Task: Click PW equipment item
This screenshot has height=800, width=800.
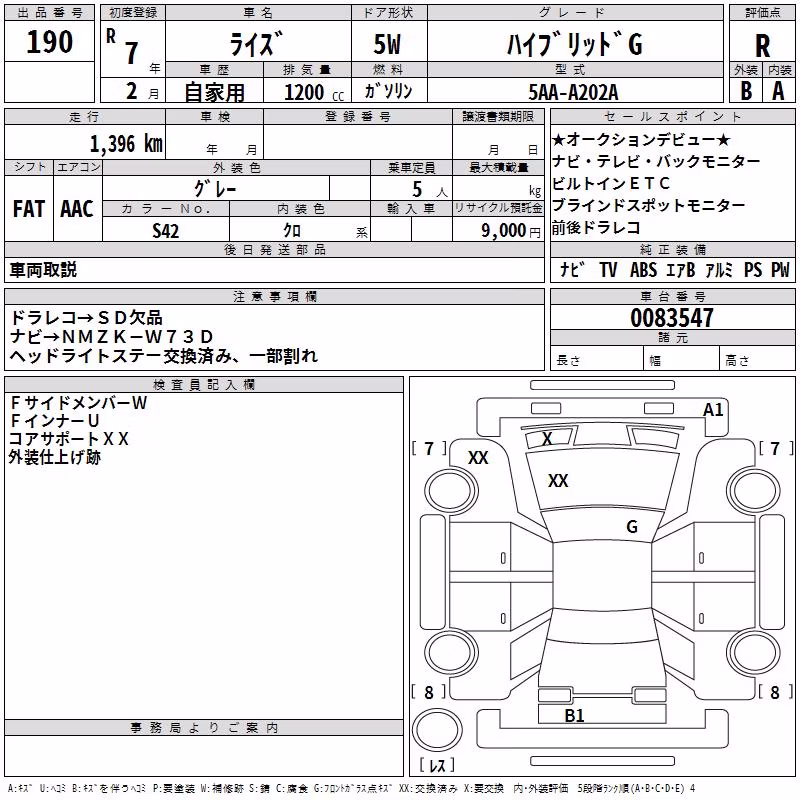Action: pyautogui.click(x=780, y=269)
